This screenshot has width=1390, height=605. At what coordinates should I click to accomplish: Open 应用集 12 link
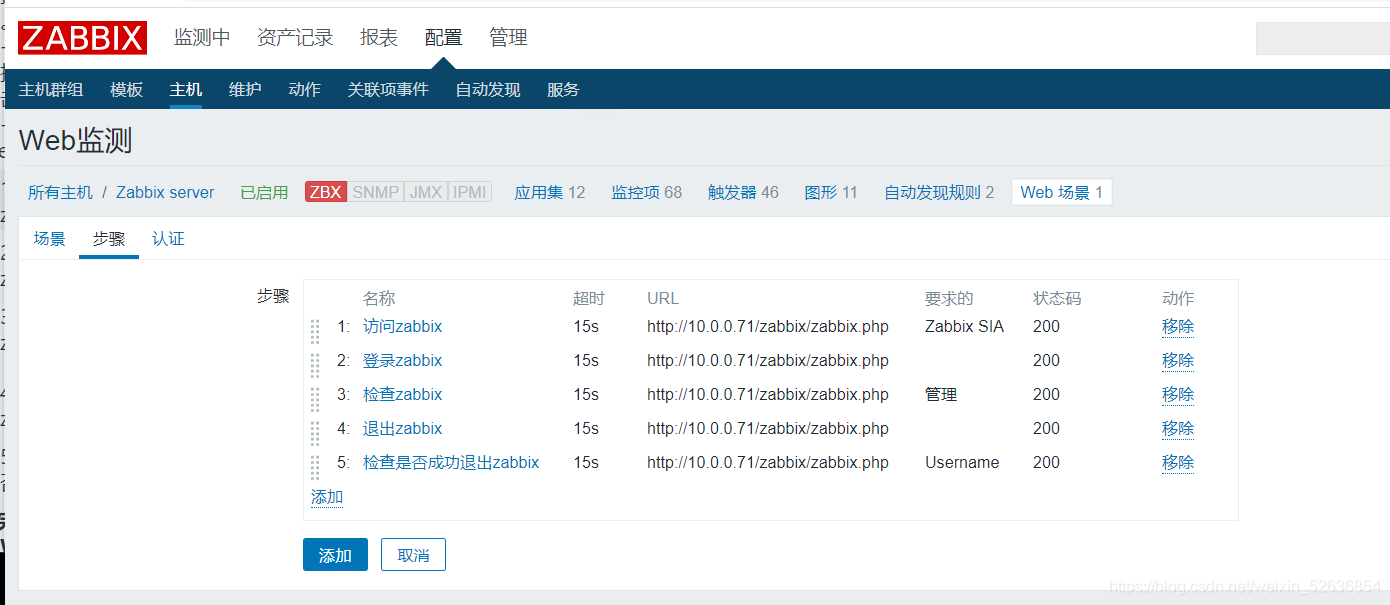(x=549, y=192)
